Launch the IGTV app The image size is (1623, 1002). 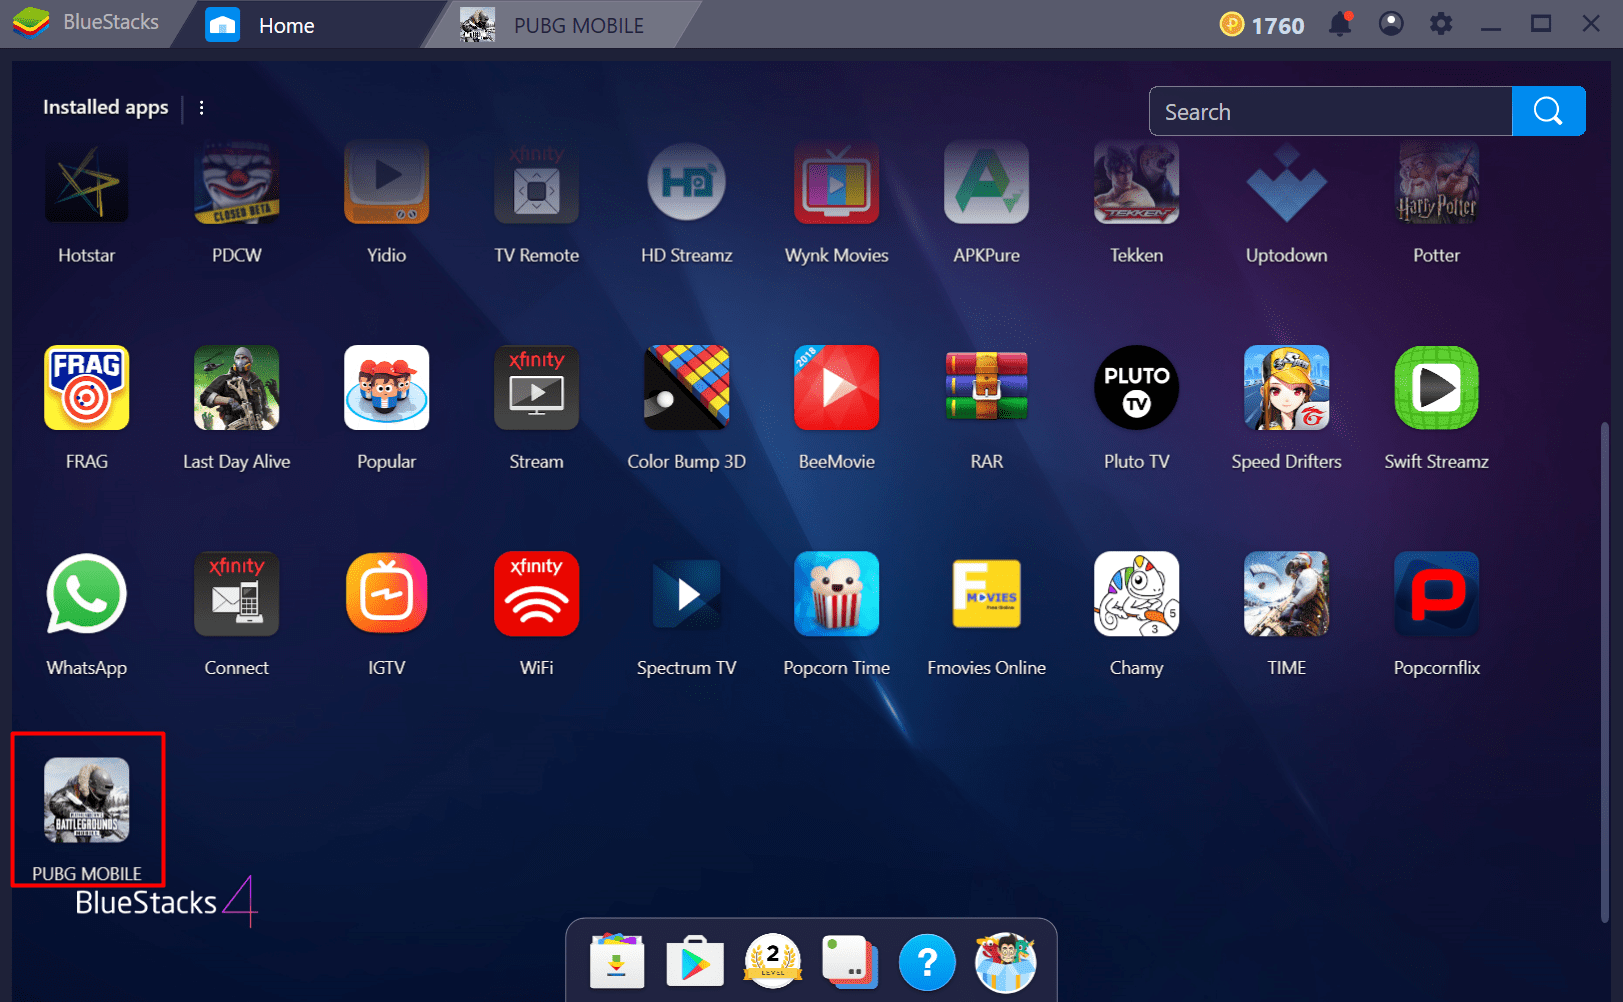coord(387,594)
